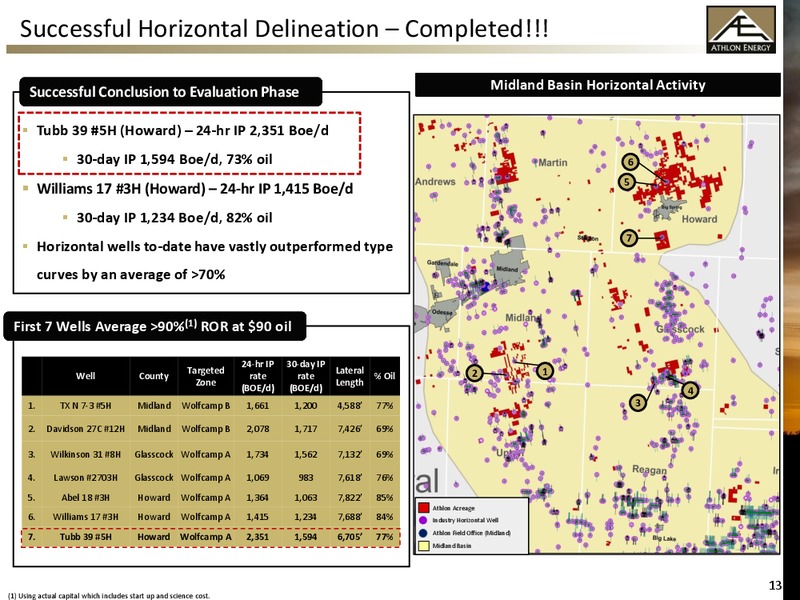Click the 'Martin' county label on map

(553, 163)
